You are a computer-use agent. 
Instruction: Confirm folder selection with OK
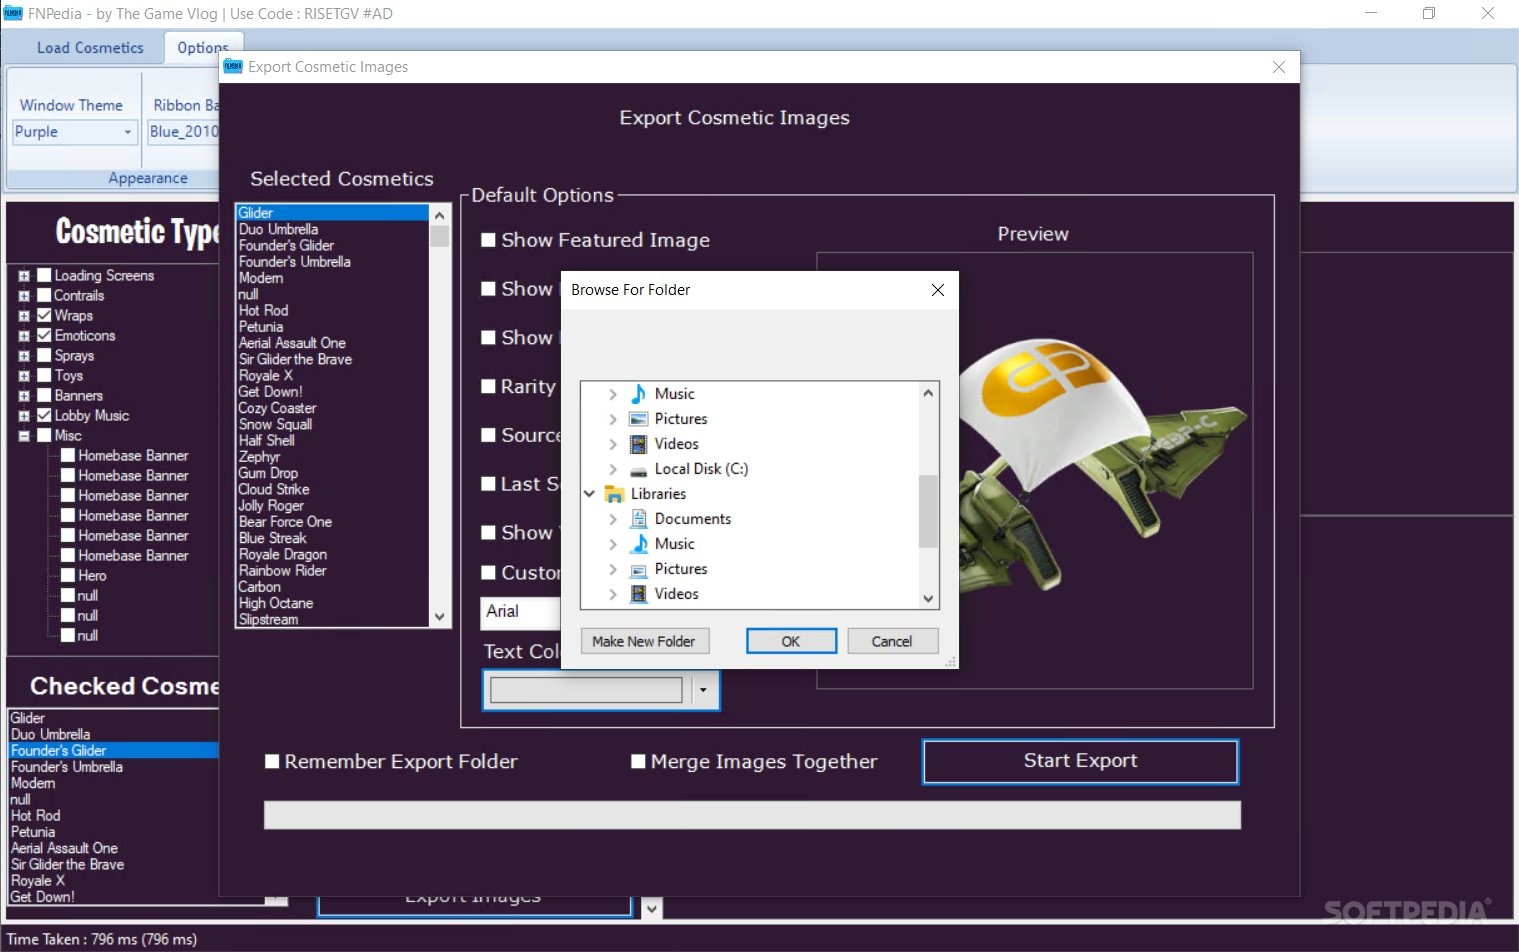pos(791,641)
